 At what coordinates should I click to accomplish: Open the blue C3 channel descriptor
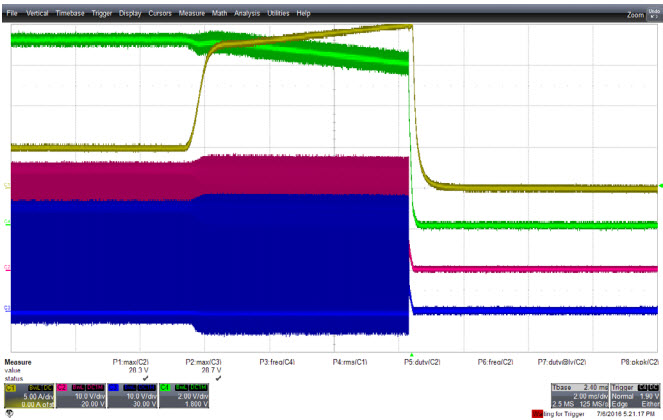coord(133,396)
